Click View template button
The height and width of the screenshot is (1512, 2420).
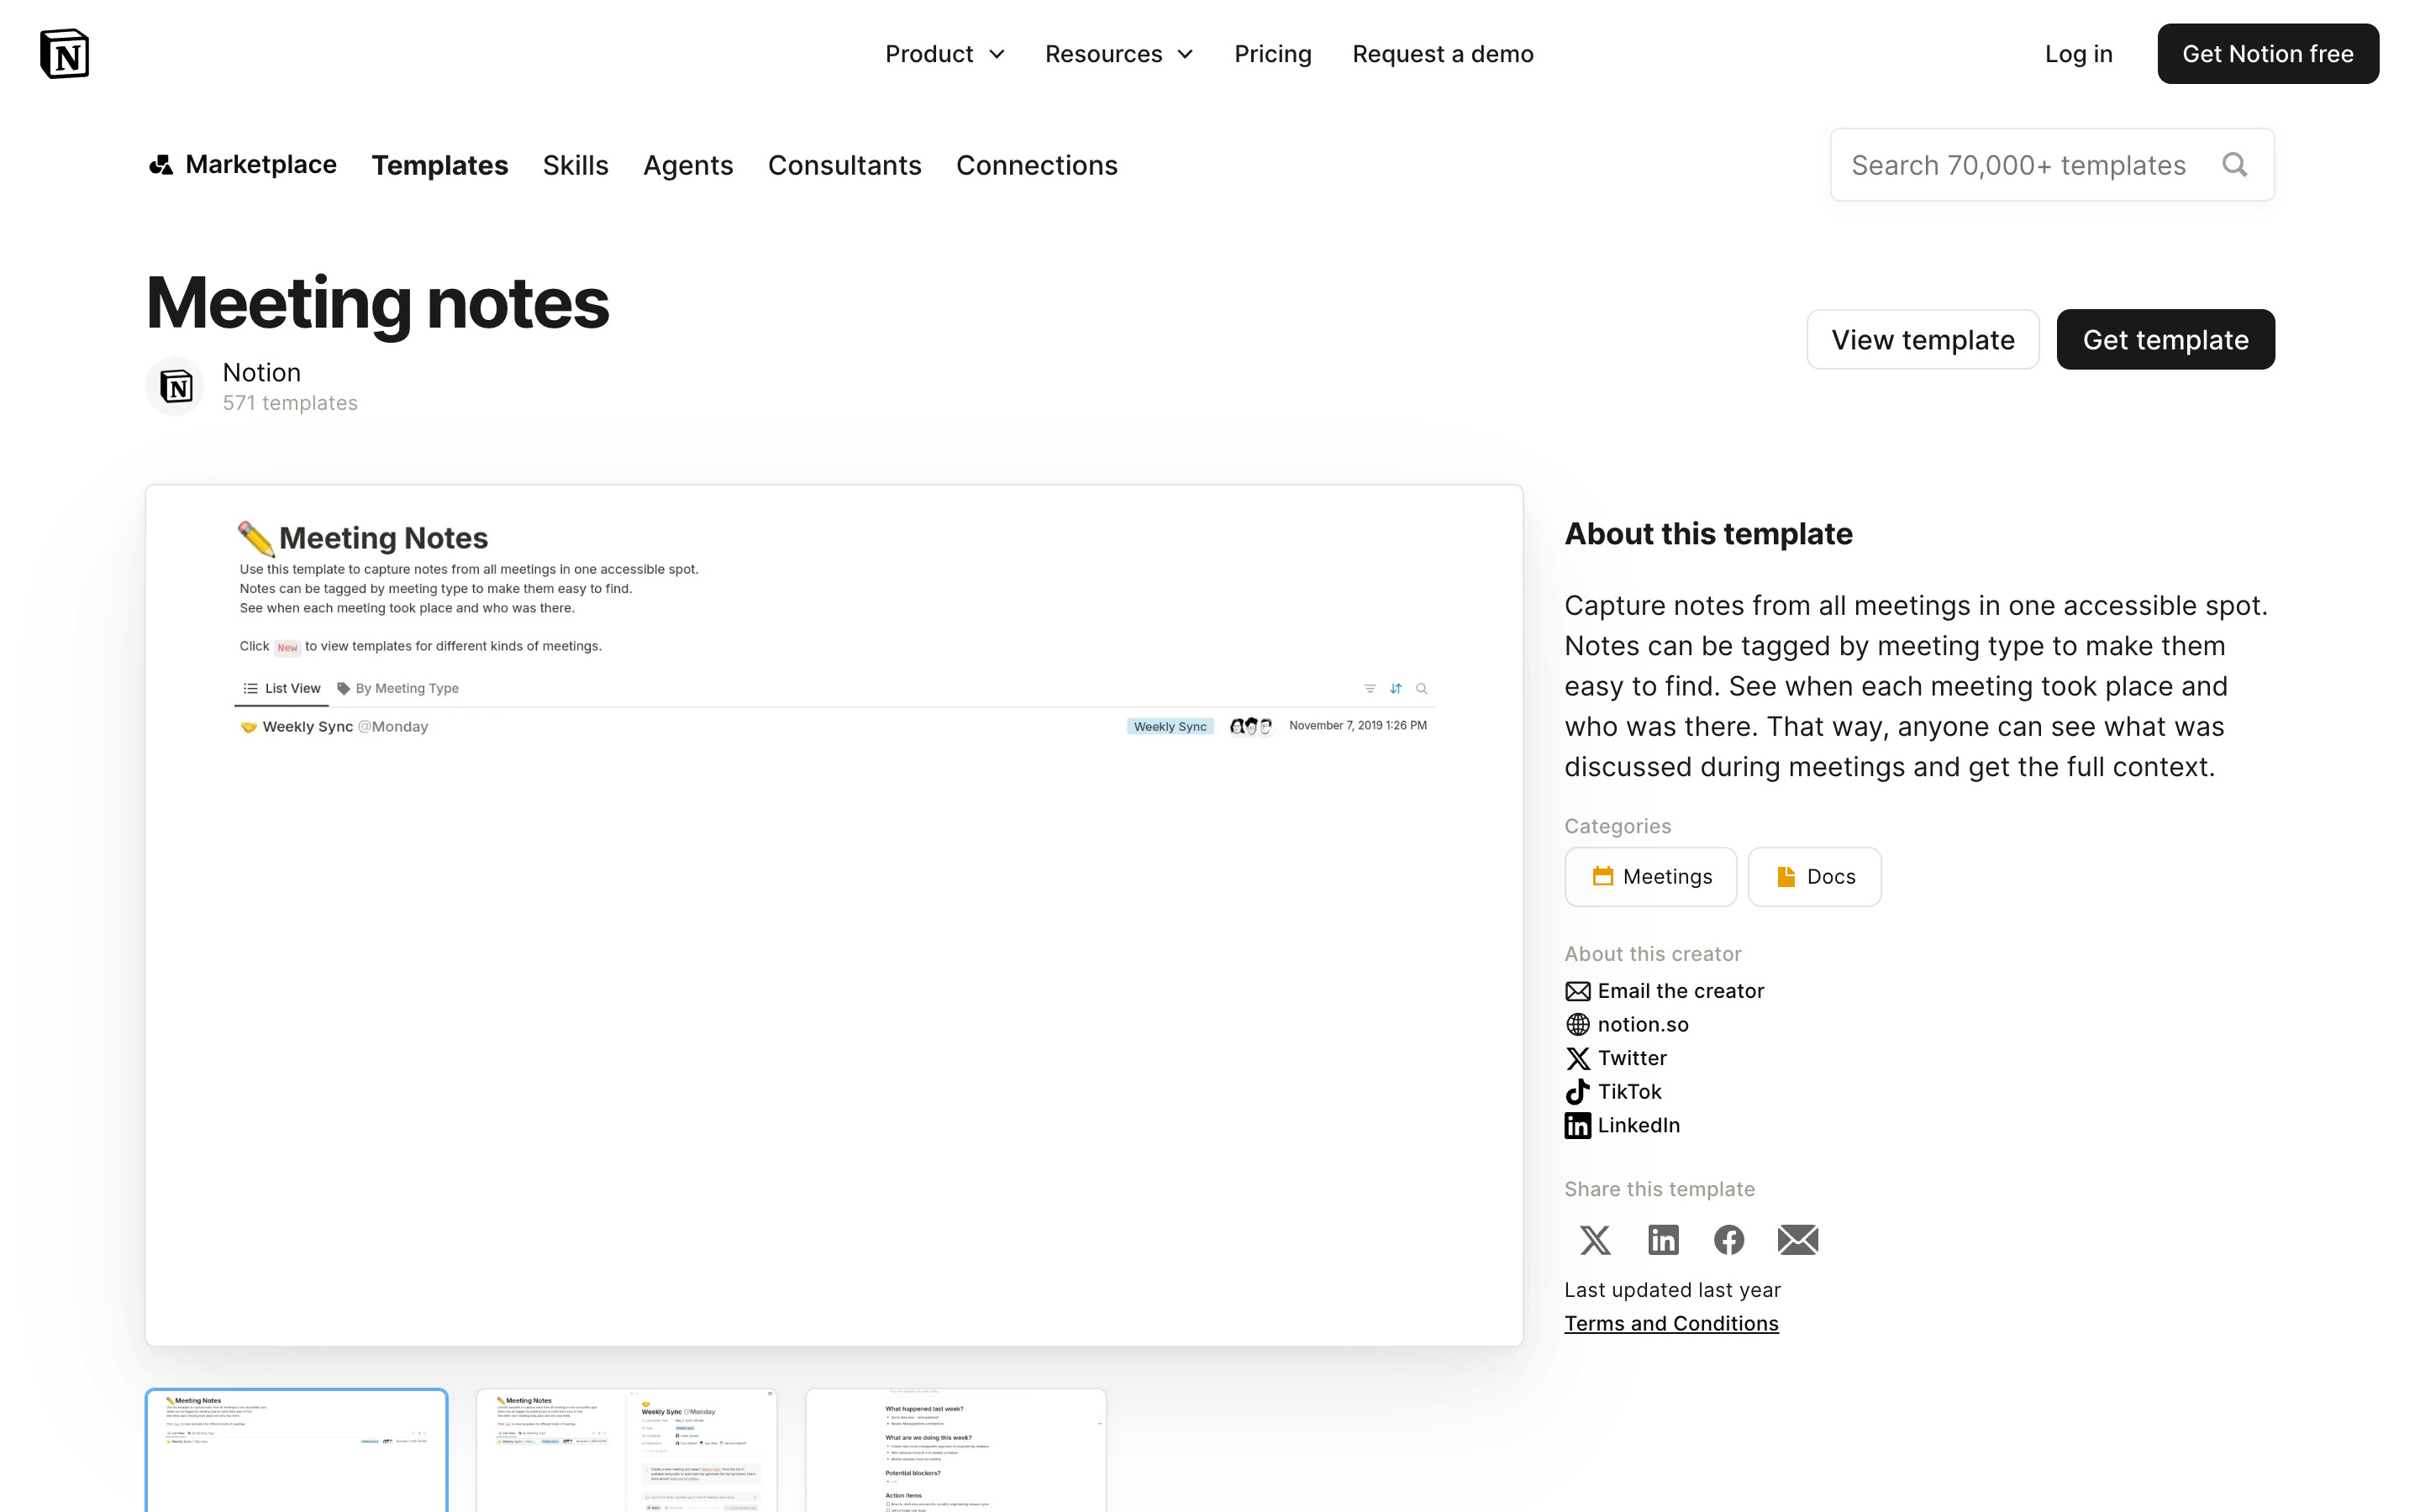coord(1922,340)
